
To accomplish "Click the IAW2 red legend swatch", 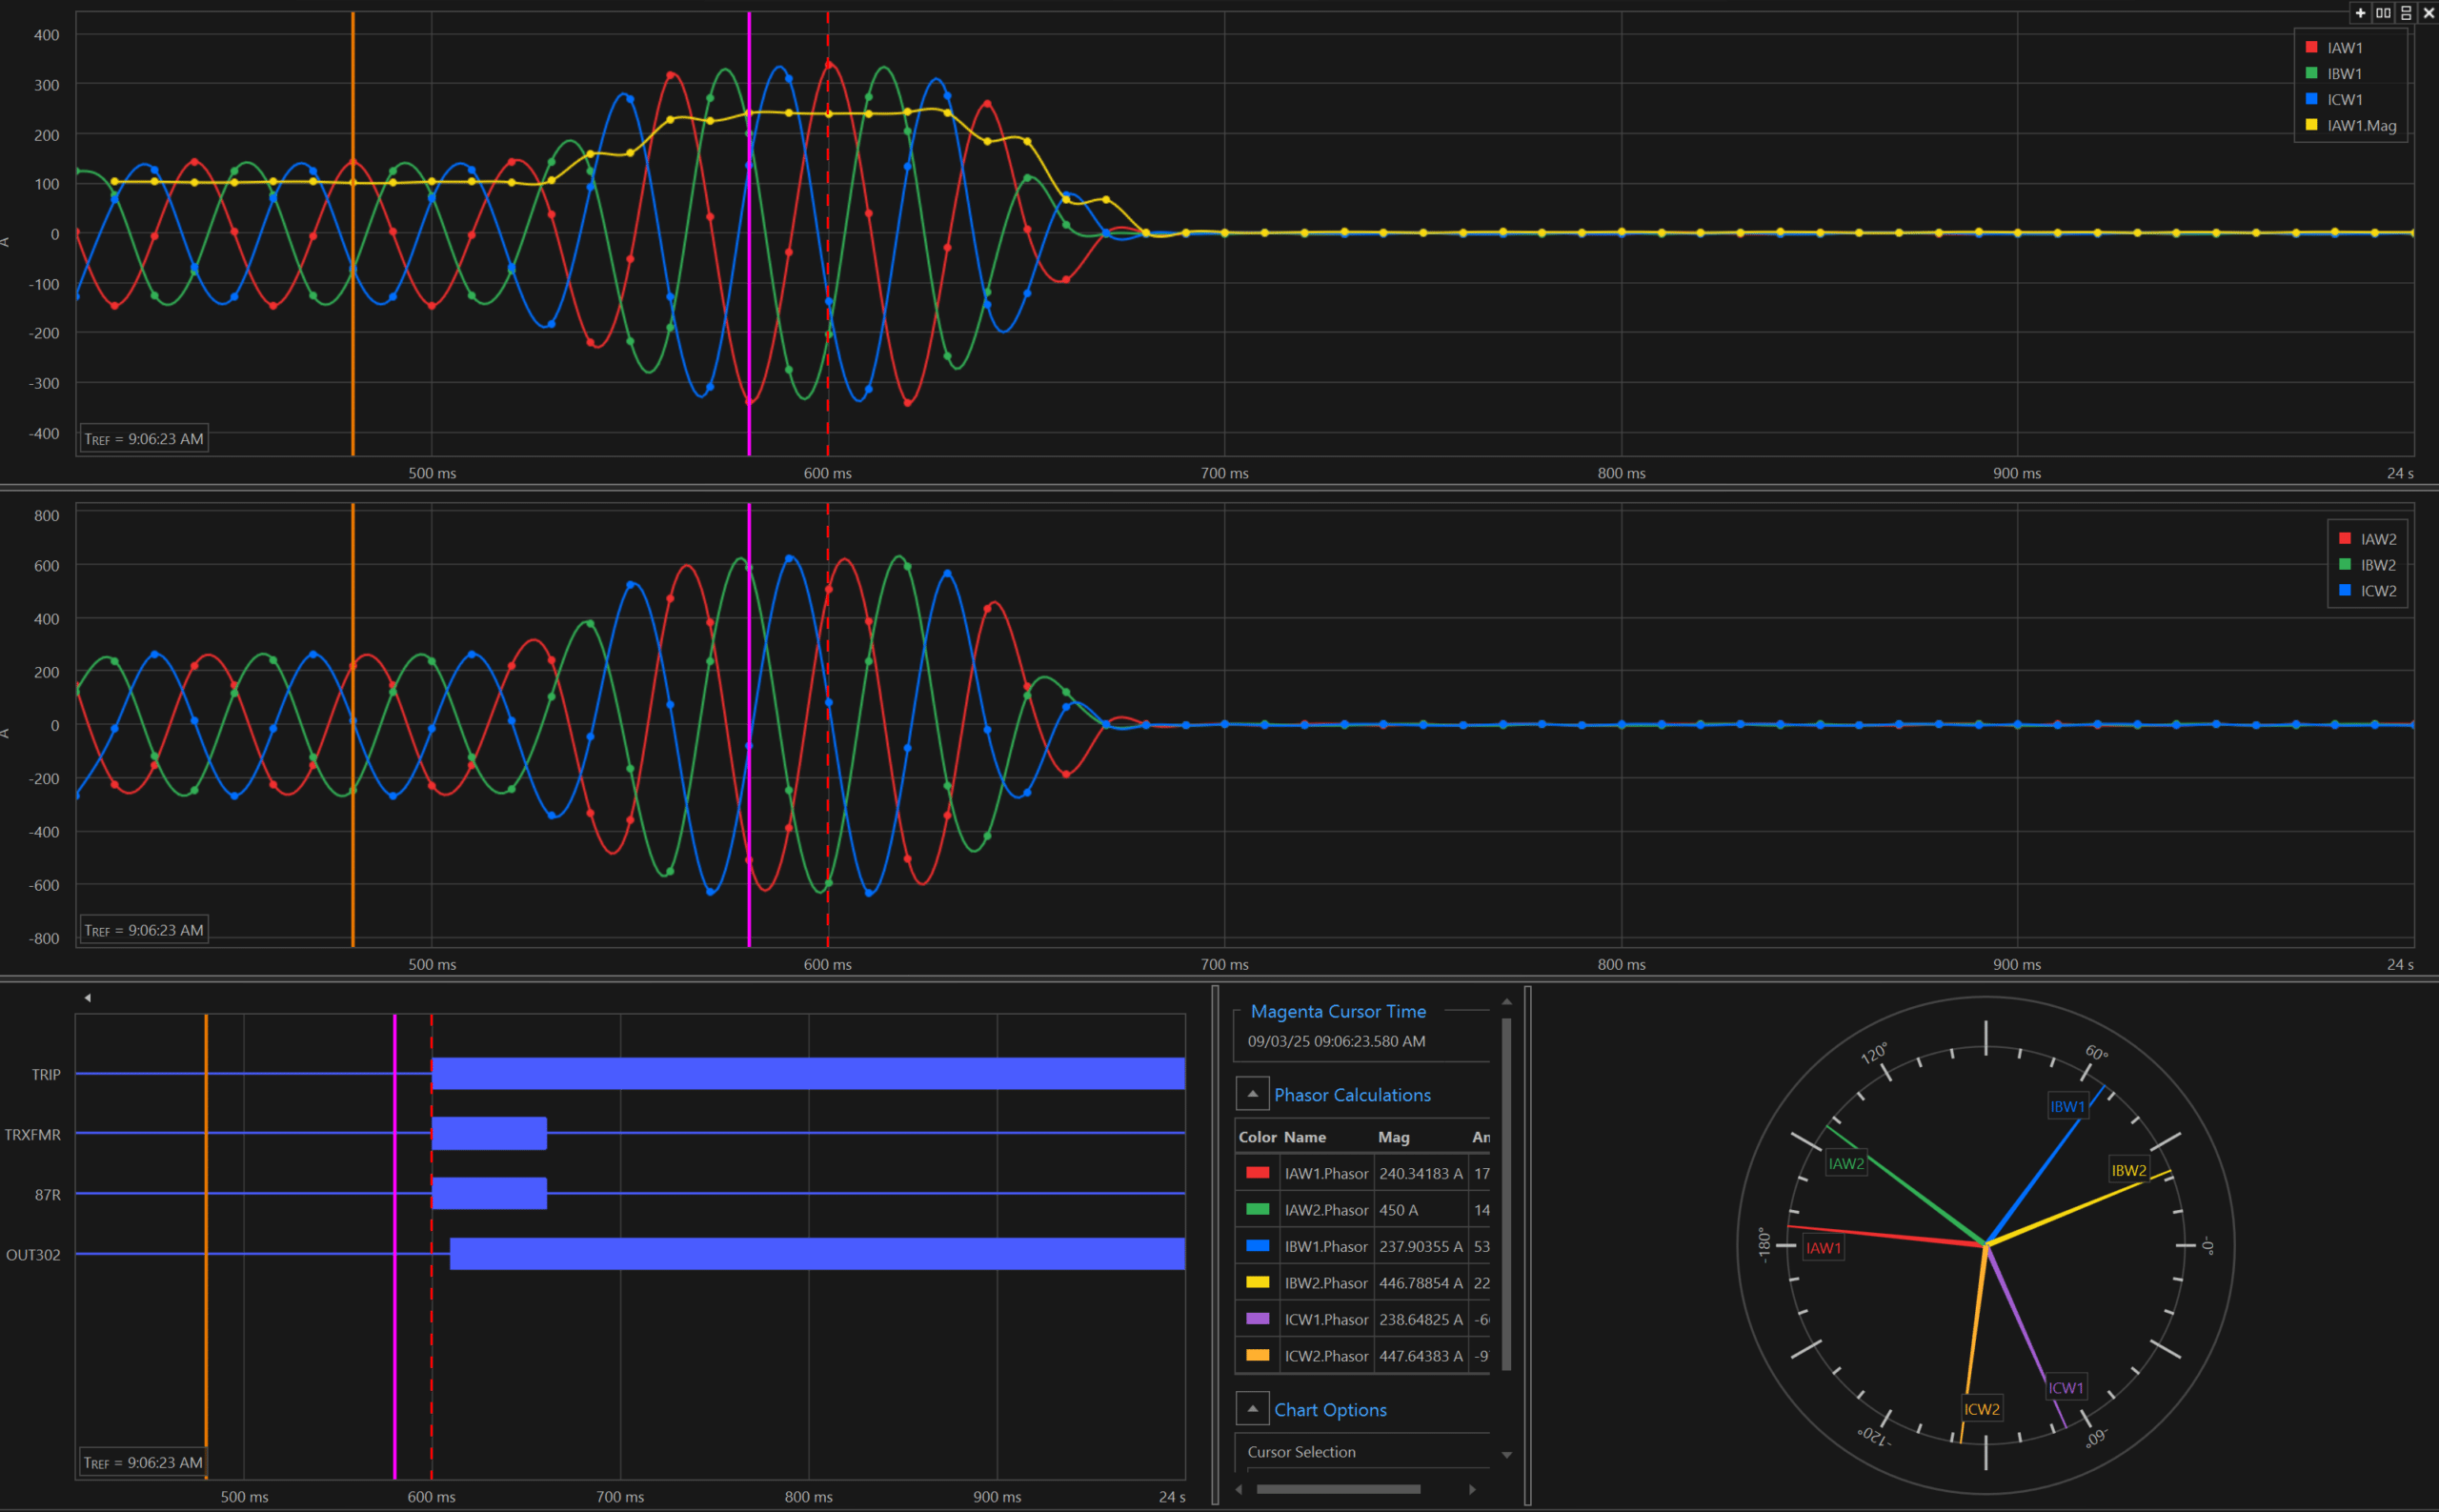I will 2345,539.
